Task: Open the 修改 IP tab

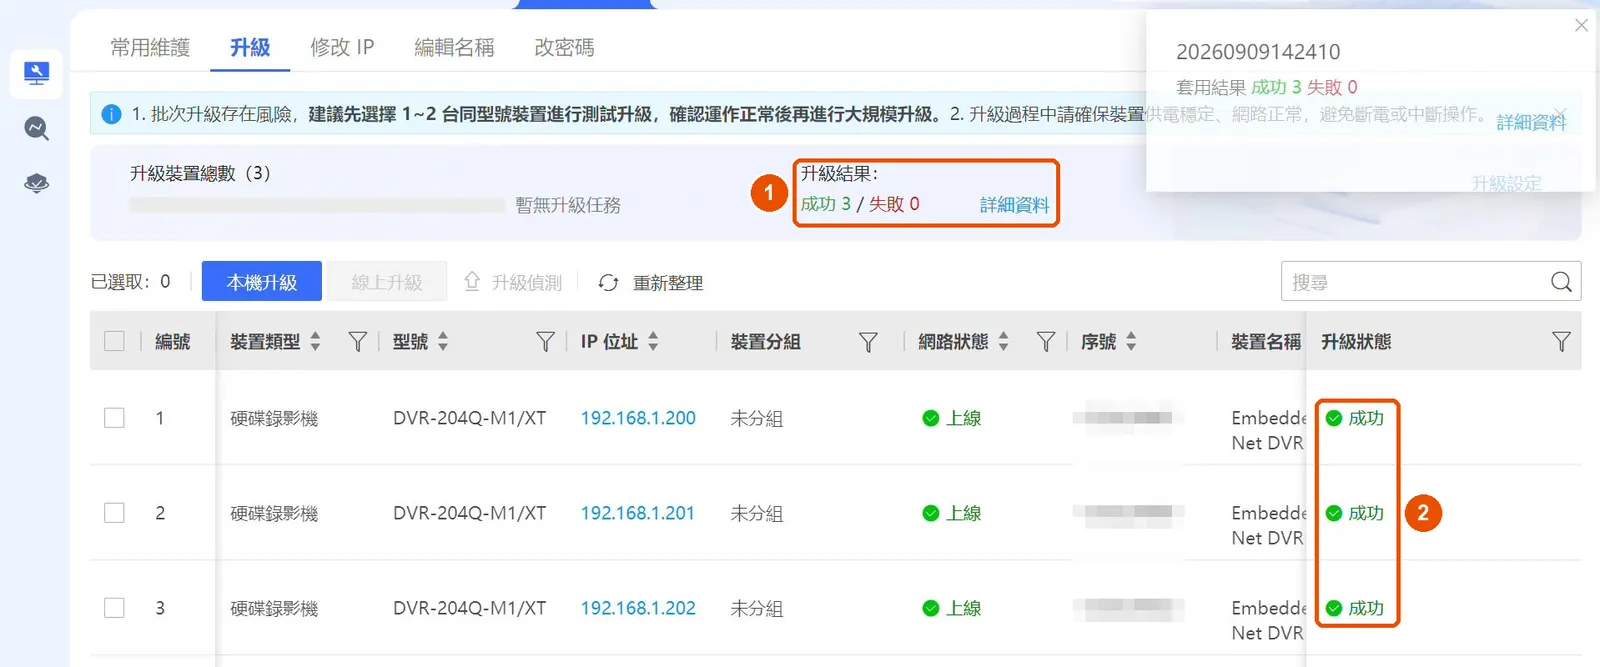Action: pos(342,47)
